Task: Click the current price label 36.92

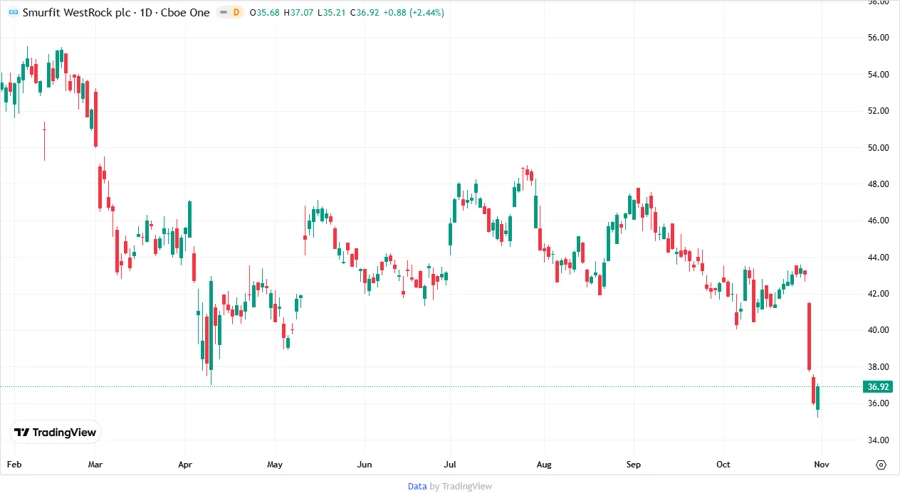Action: click(878, 387)
